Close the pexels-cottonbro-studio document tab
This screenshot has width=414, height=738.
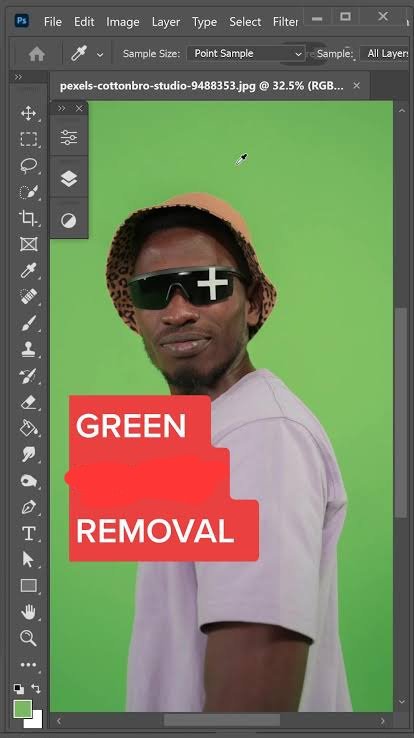pos(357,86)
